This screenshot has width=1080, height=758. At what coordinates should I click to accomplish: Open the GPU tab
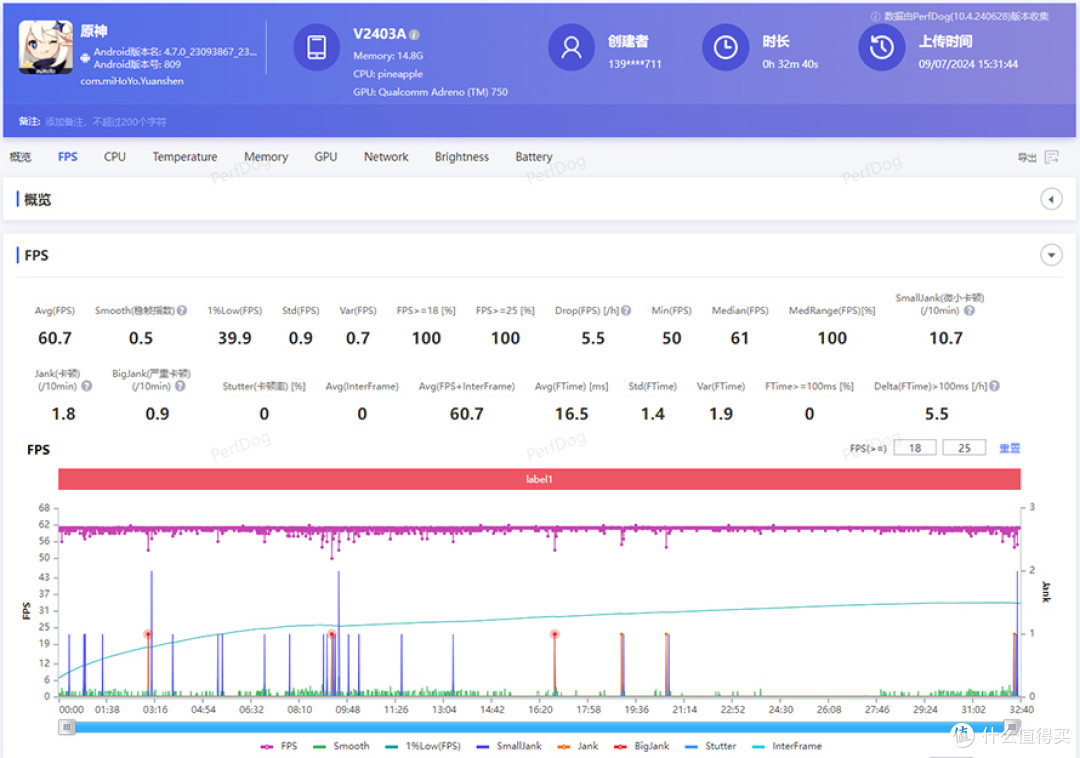(x=326, y=157)
